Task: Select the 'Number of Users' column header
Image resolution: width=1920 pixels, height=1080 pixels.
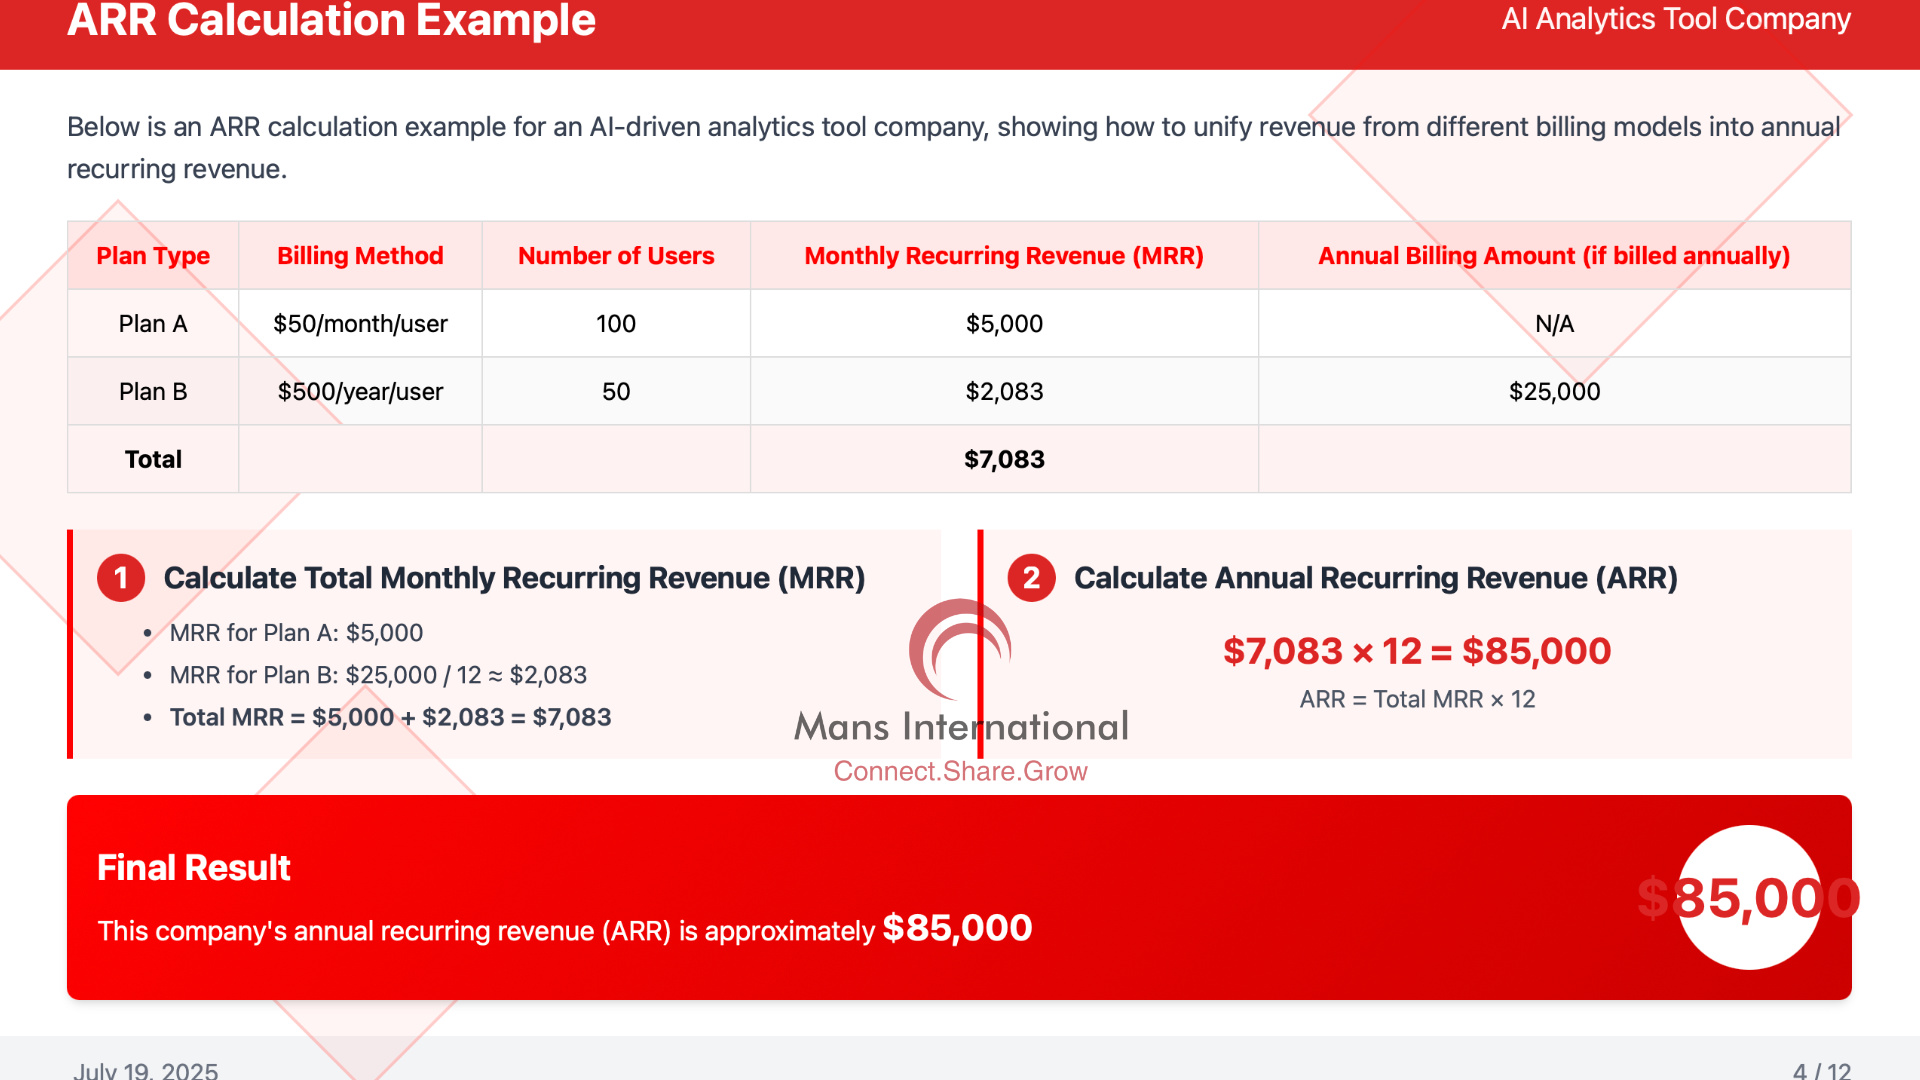Action: 616,256
